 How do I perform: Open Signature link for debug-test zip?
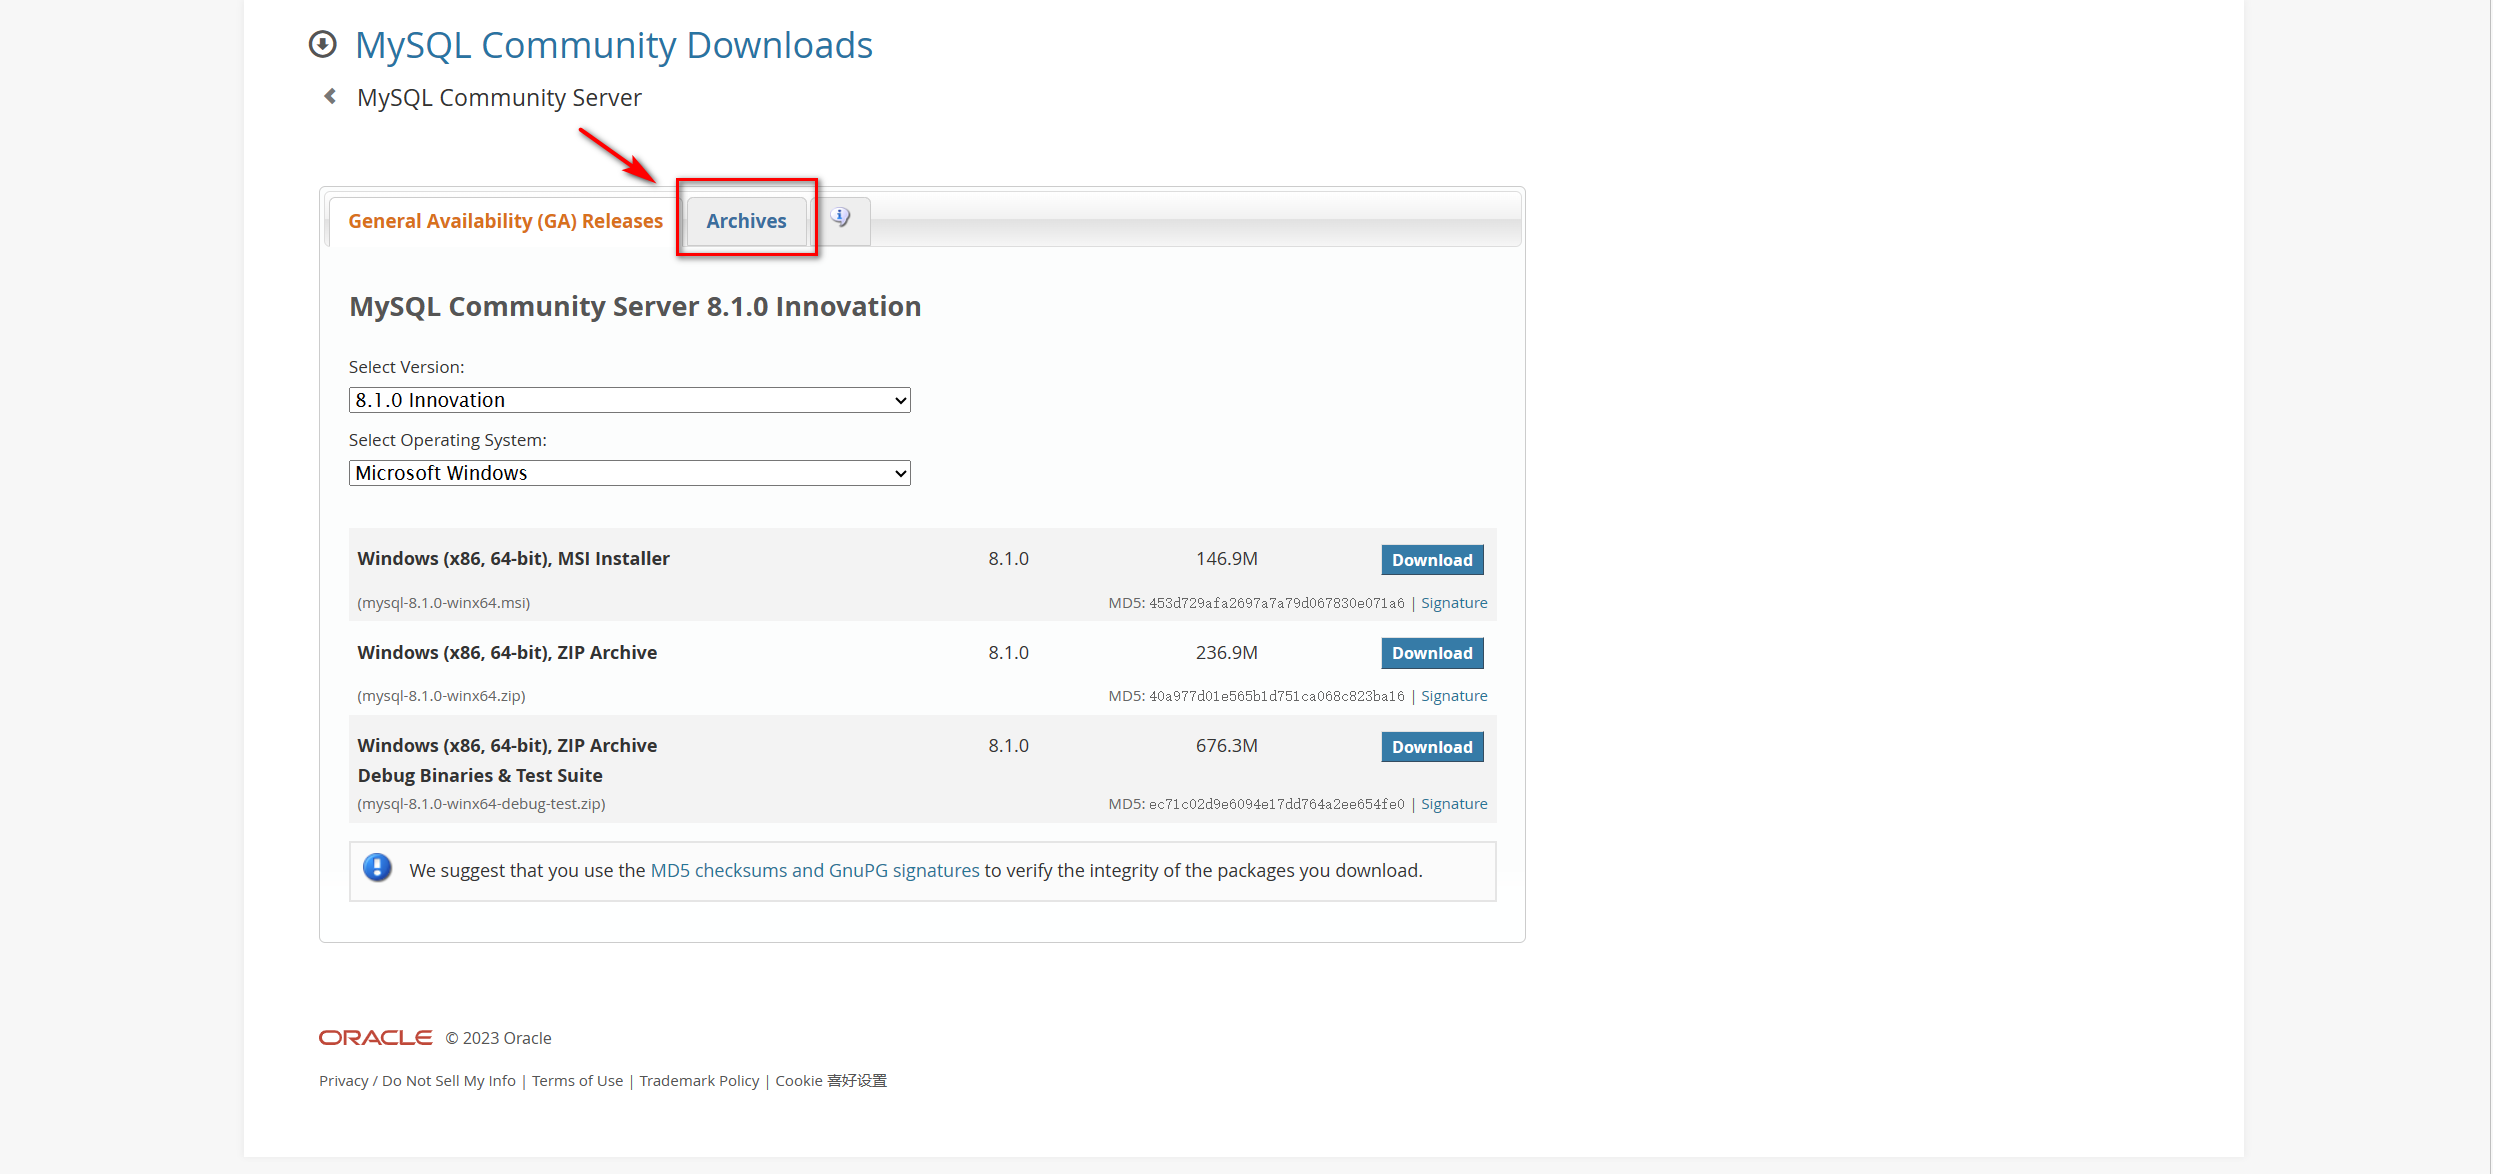tap(1454, 804)
